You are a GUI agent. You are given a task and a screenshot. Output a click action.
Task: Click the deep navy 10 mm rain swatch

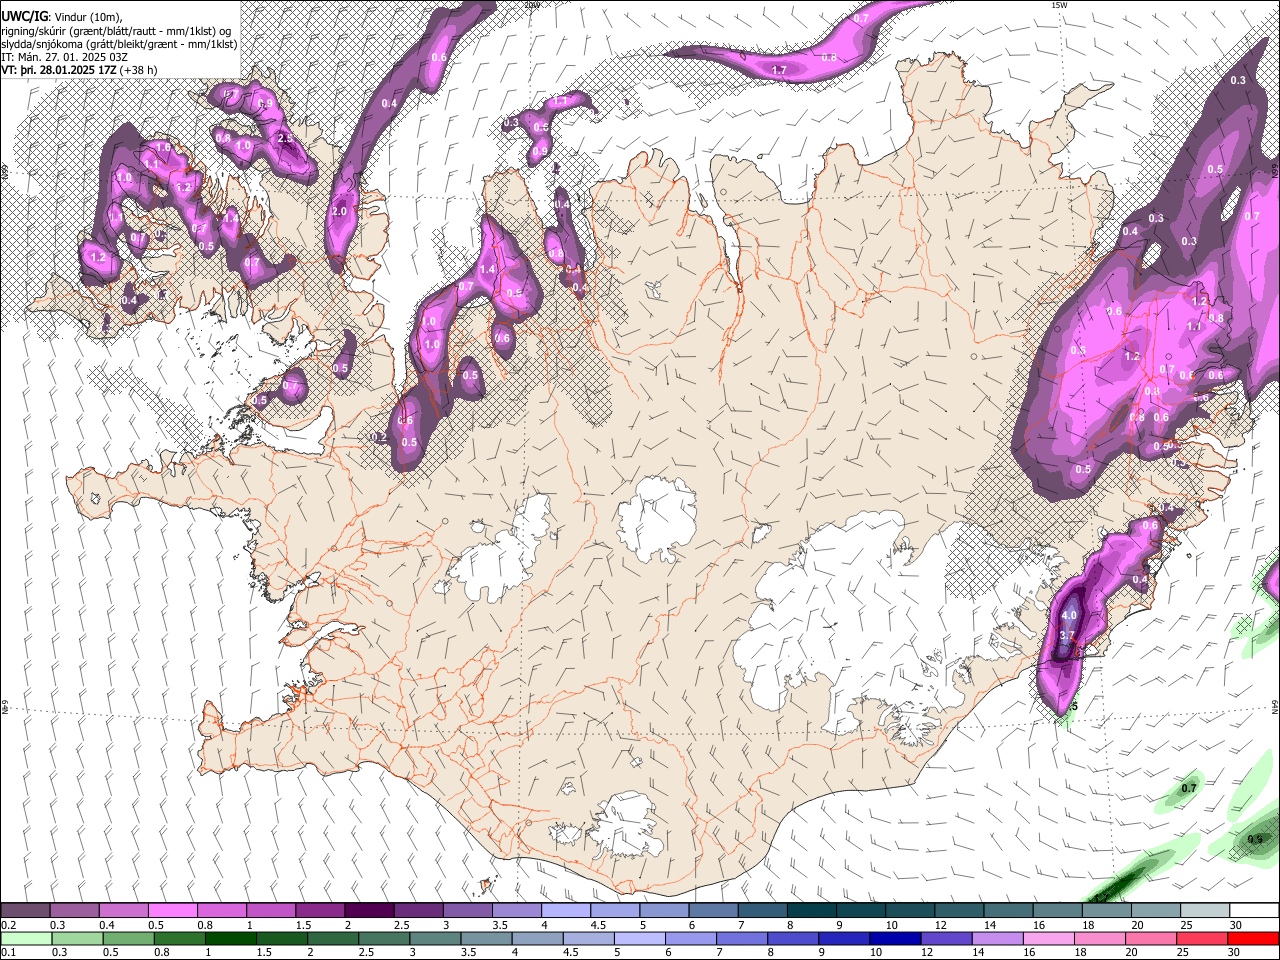(x=894, y=939)
